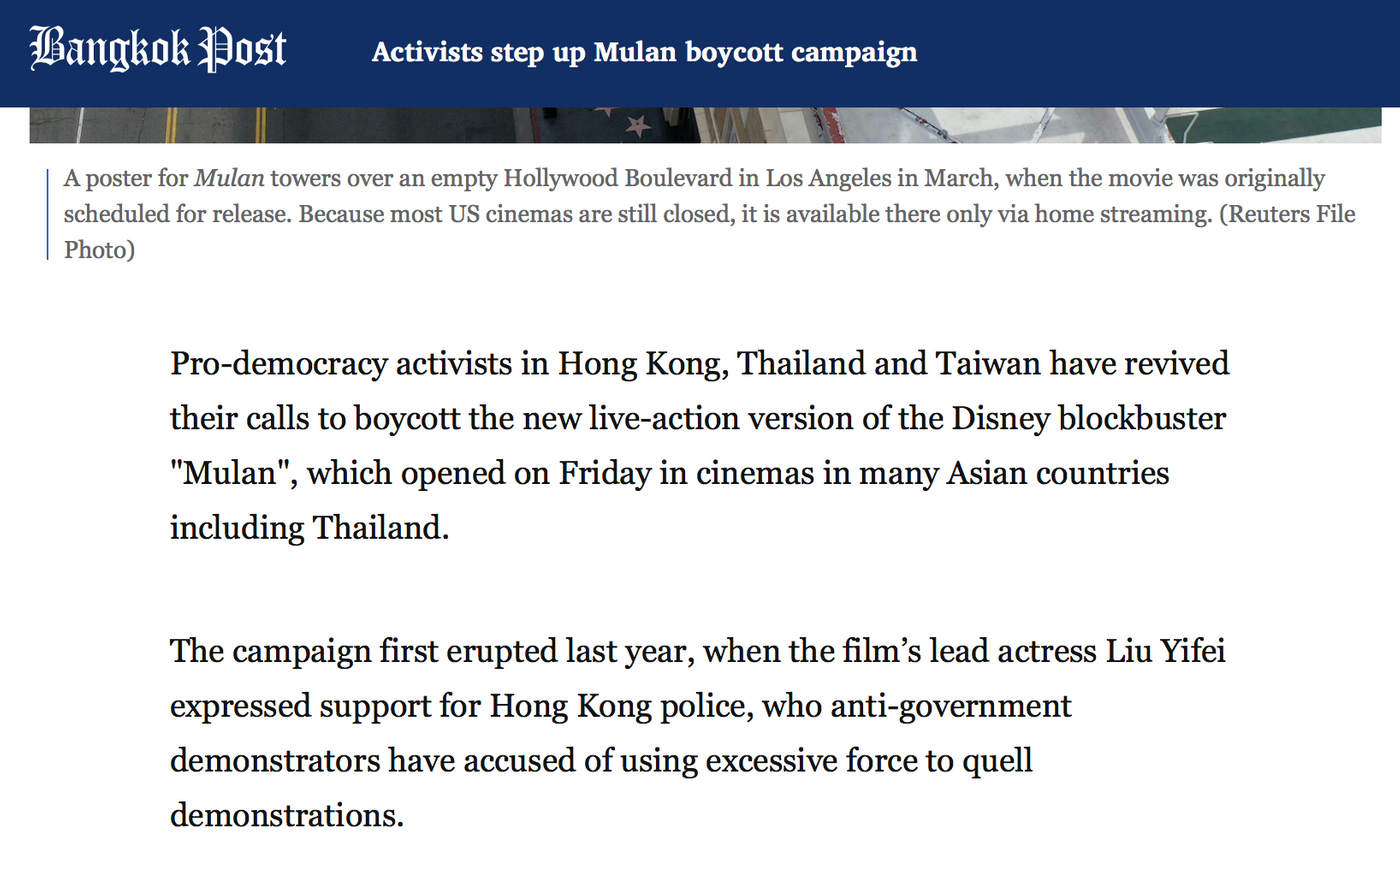The width and height of the screenshot is (1400, 876).
Task: Click the name 'Liu Yifei' in the article
Action: pyautogui.click(x=1165, y=651)
